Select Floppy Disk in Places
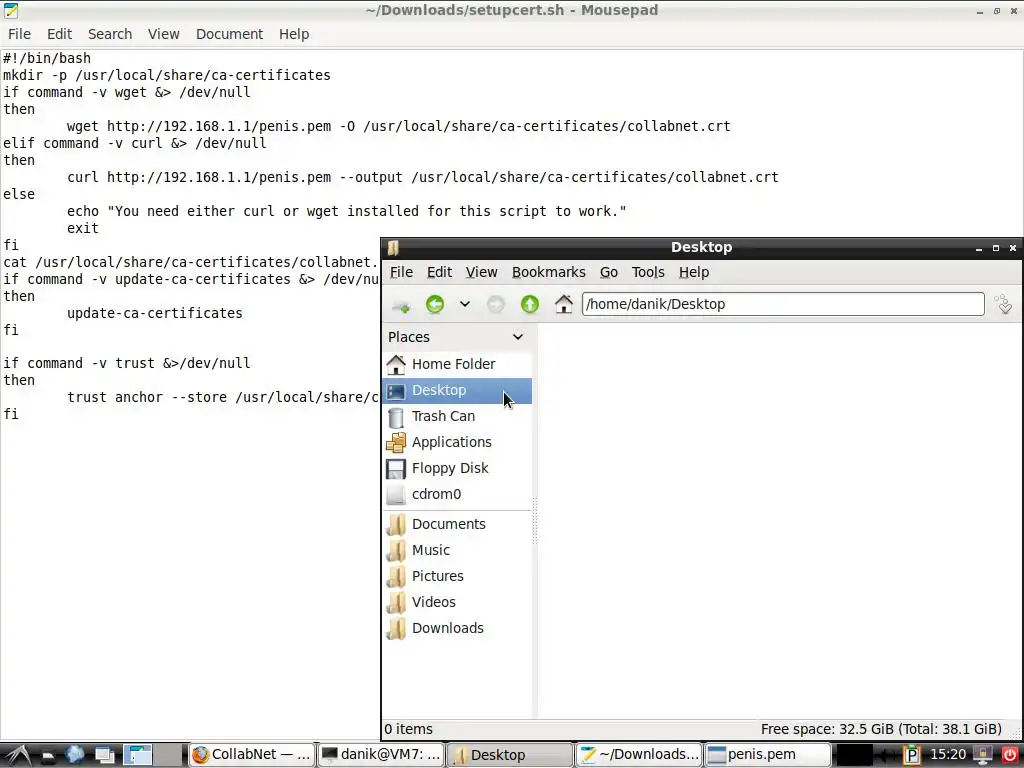Viewport: 1024px width, 768px height. 457,468
